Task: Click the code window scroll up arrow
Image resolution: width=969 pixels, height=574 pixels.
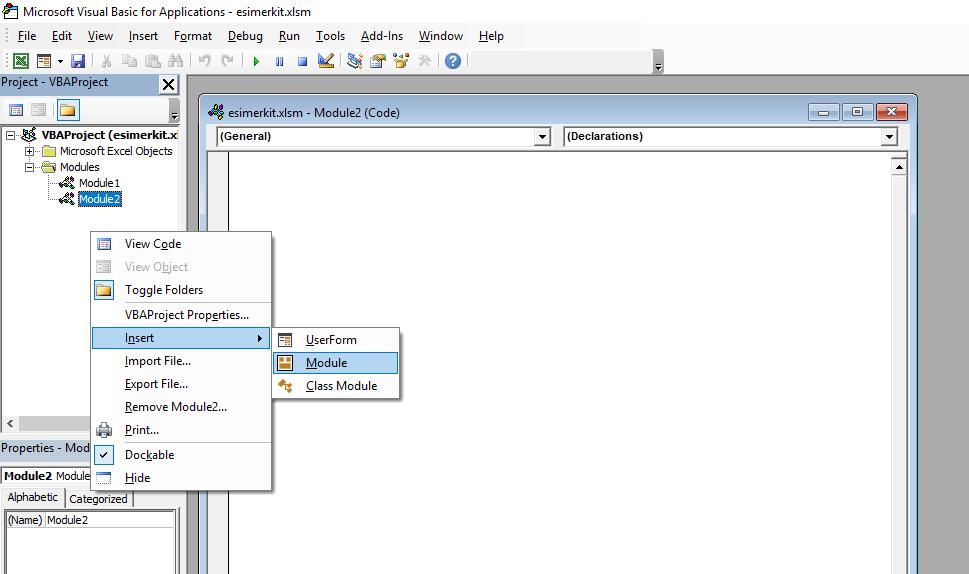Action: pos(899,167)
